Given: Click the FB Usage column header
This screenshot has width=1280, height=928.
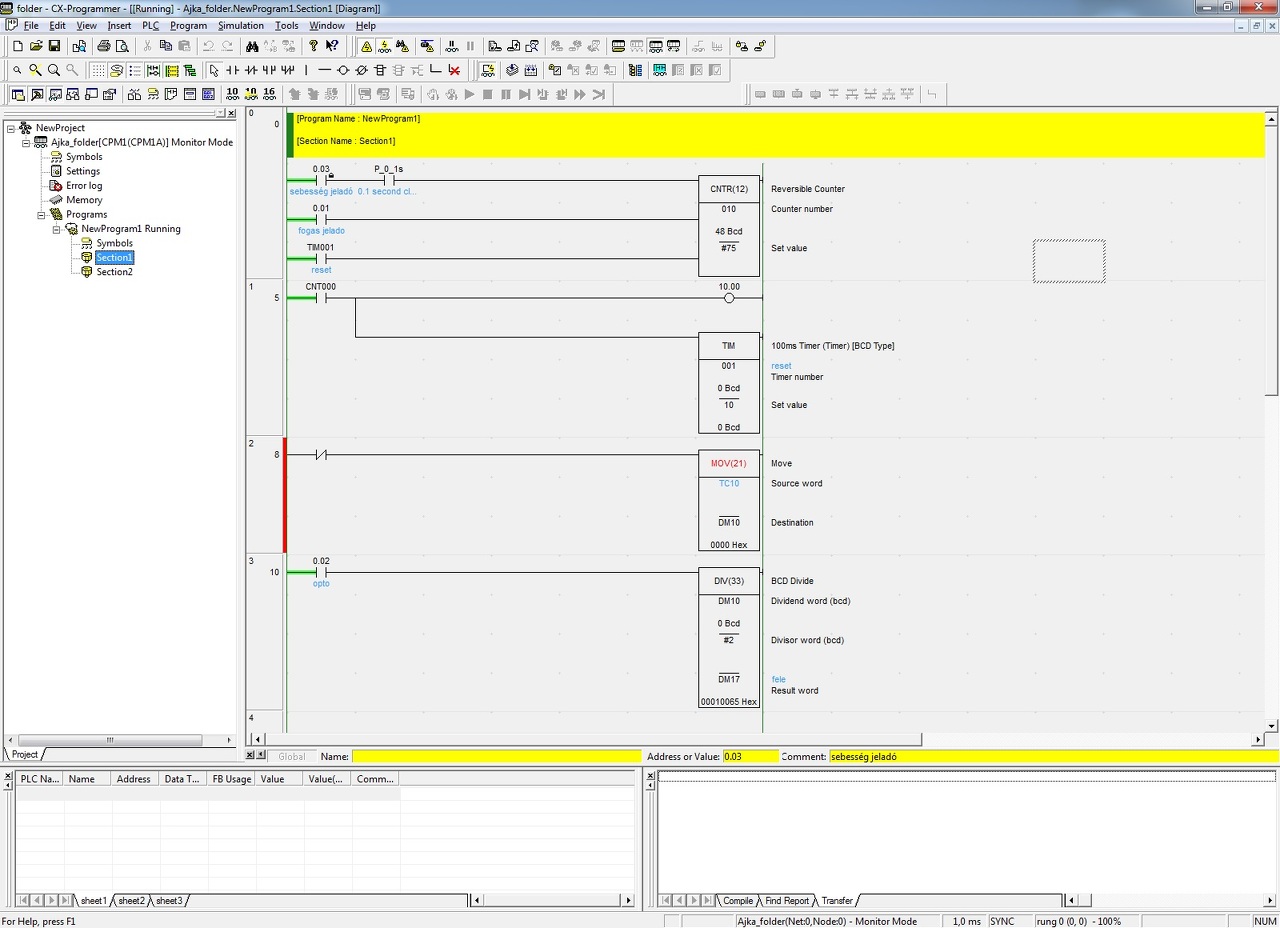Looking at the screenshot, I should [231, 779].
